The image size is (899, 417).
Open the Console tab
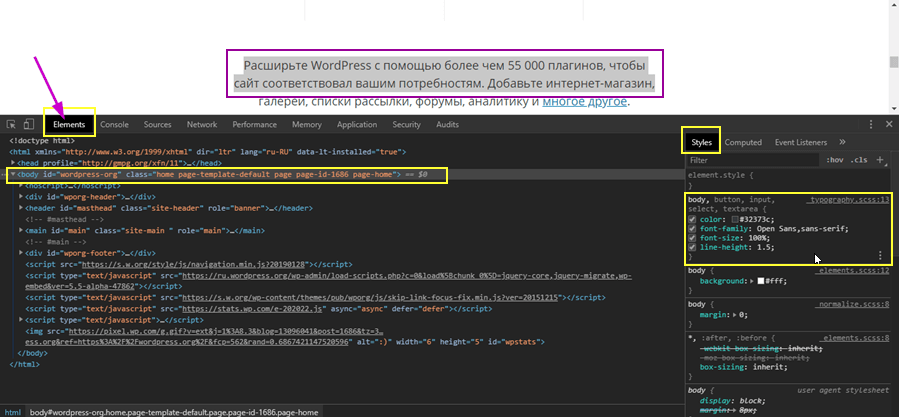coord(115,124)
